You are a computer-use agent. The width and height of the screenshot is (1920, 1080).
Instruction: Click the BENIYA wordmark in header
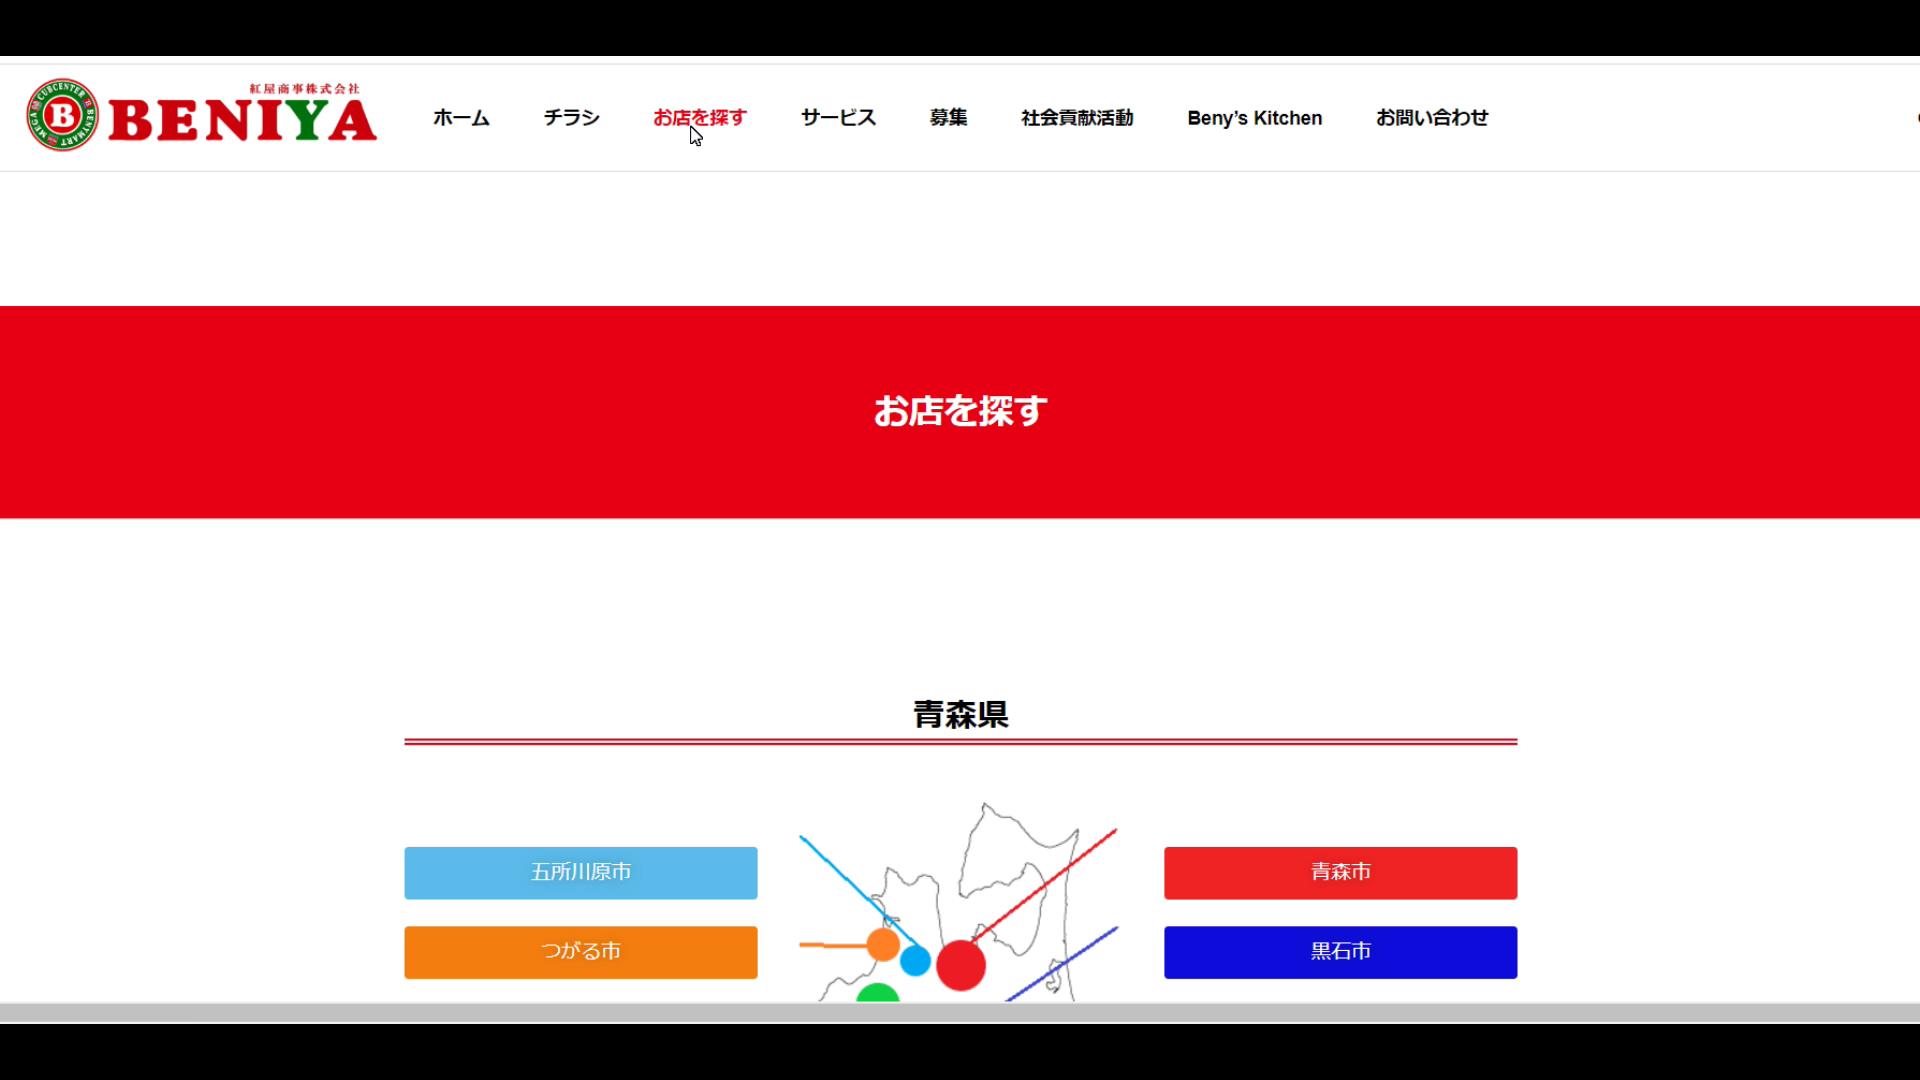coord(242,121)
